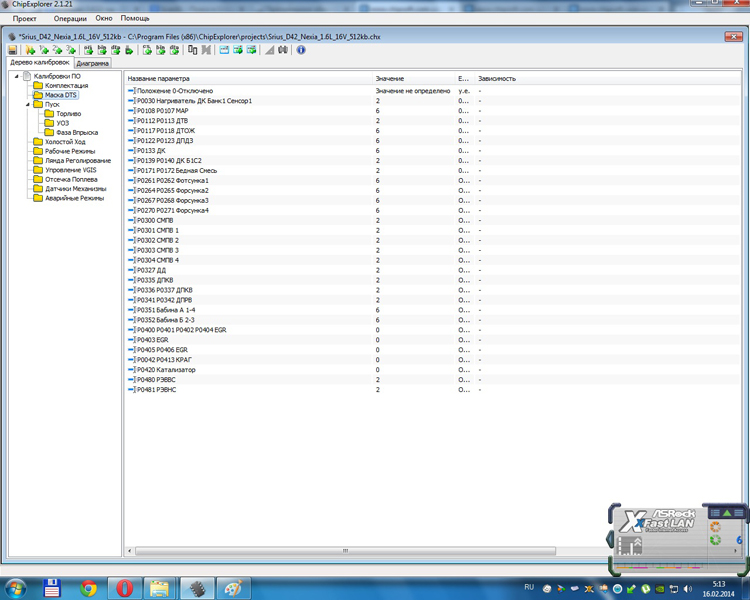Screen dimensions: 750x600
Task: Switch to the Диаграмма tab
Action: tap(92, 63)
